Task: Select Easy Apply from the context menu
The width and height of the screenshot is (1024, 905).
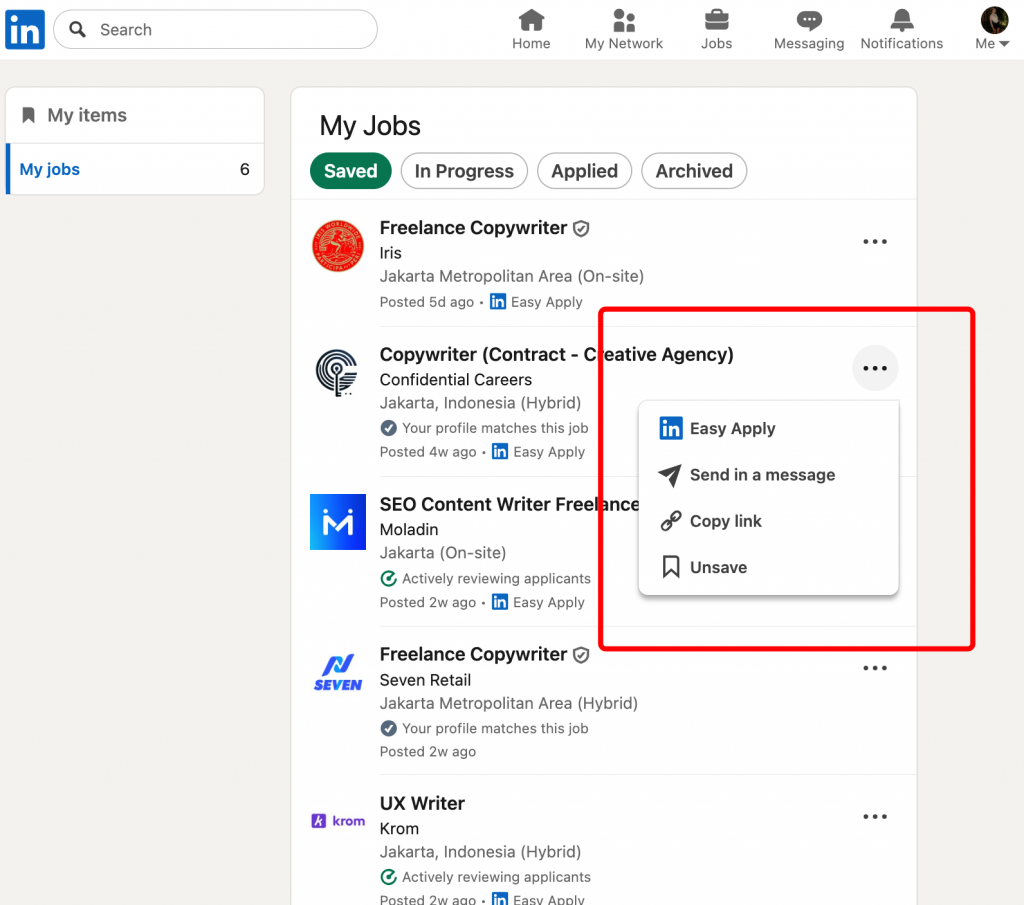Action: pos(732,429)
